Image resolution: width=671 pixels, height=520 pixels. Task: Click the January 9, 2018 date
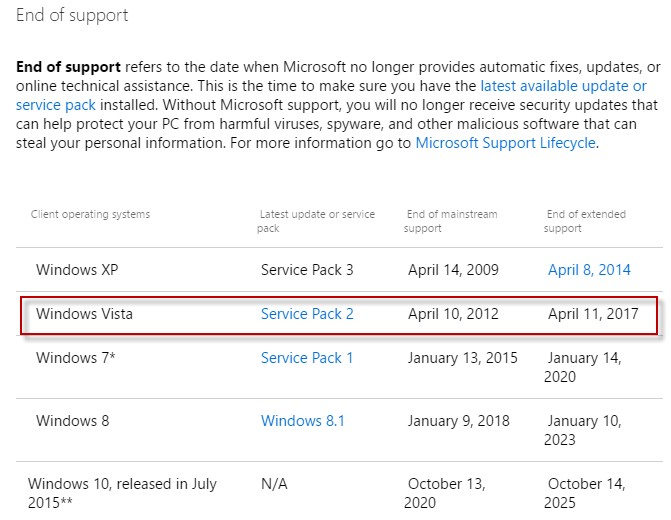[x=459, y=421]
